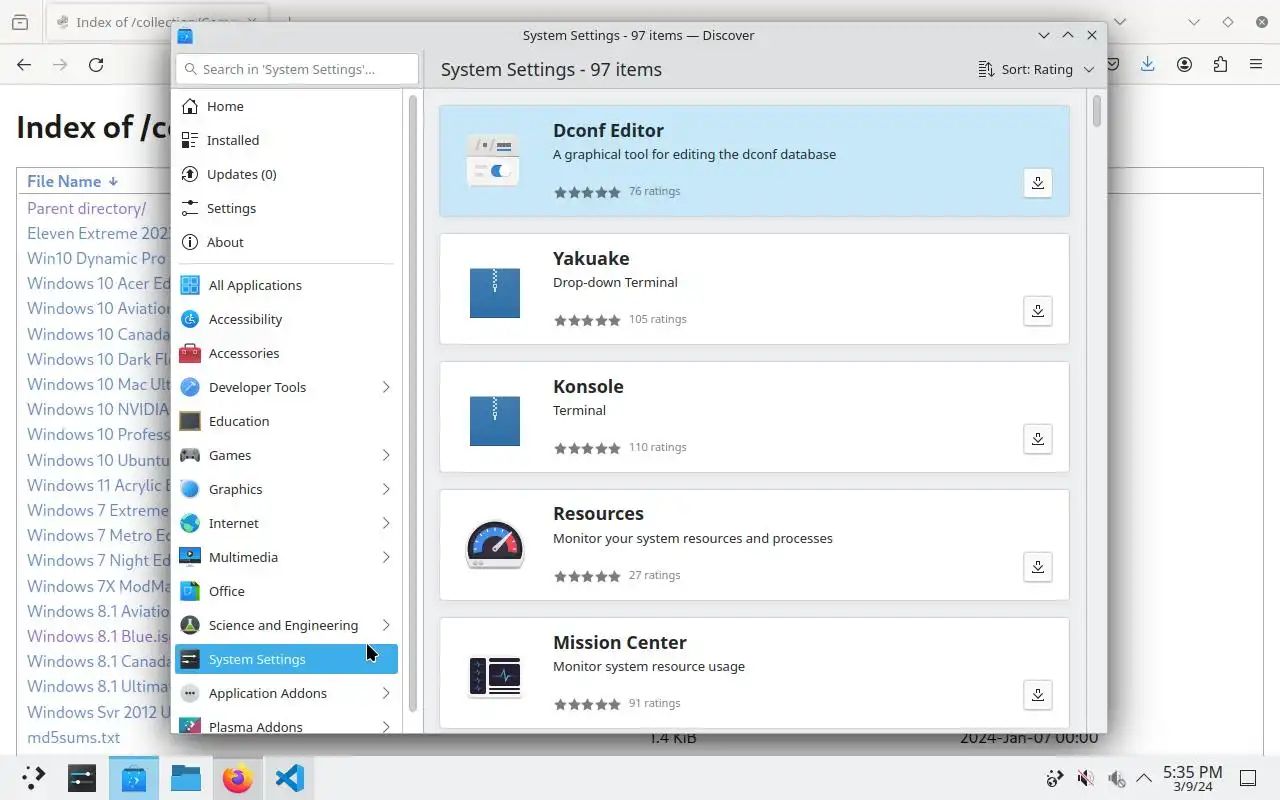Viewport: 1280px width, 800px height.
Task: Open the Konsole app card title
Action: click(588, 386)
